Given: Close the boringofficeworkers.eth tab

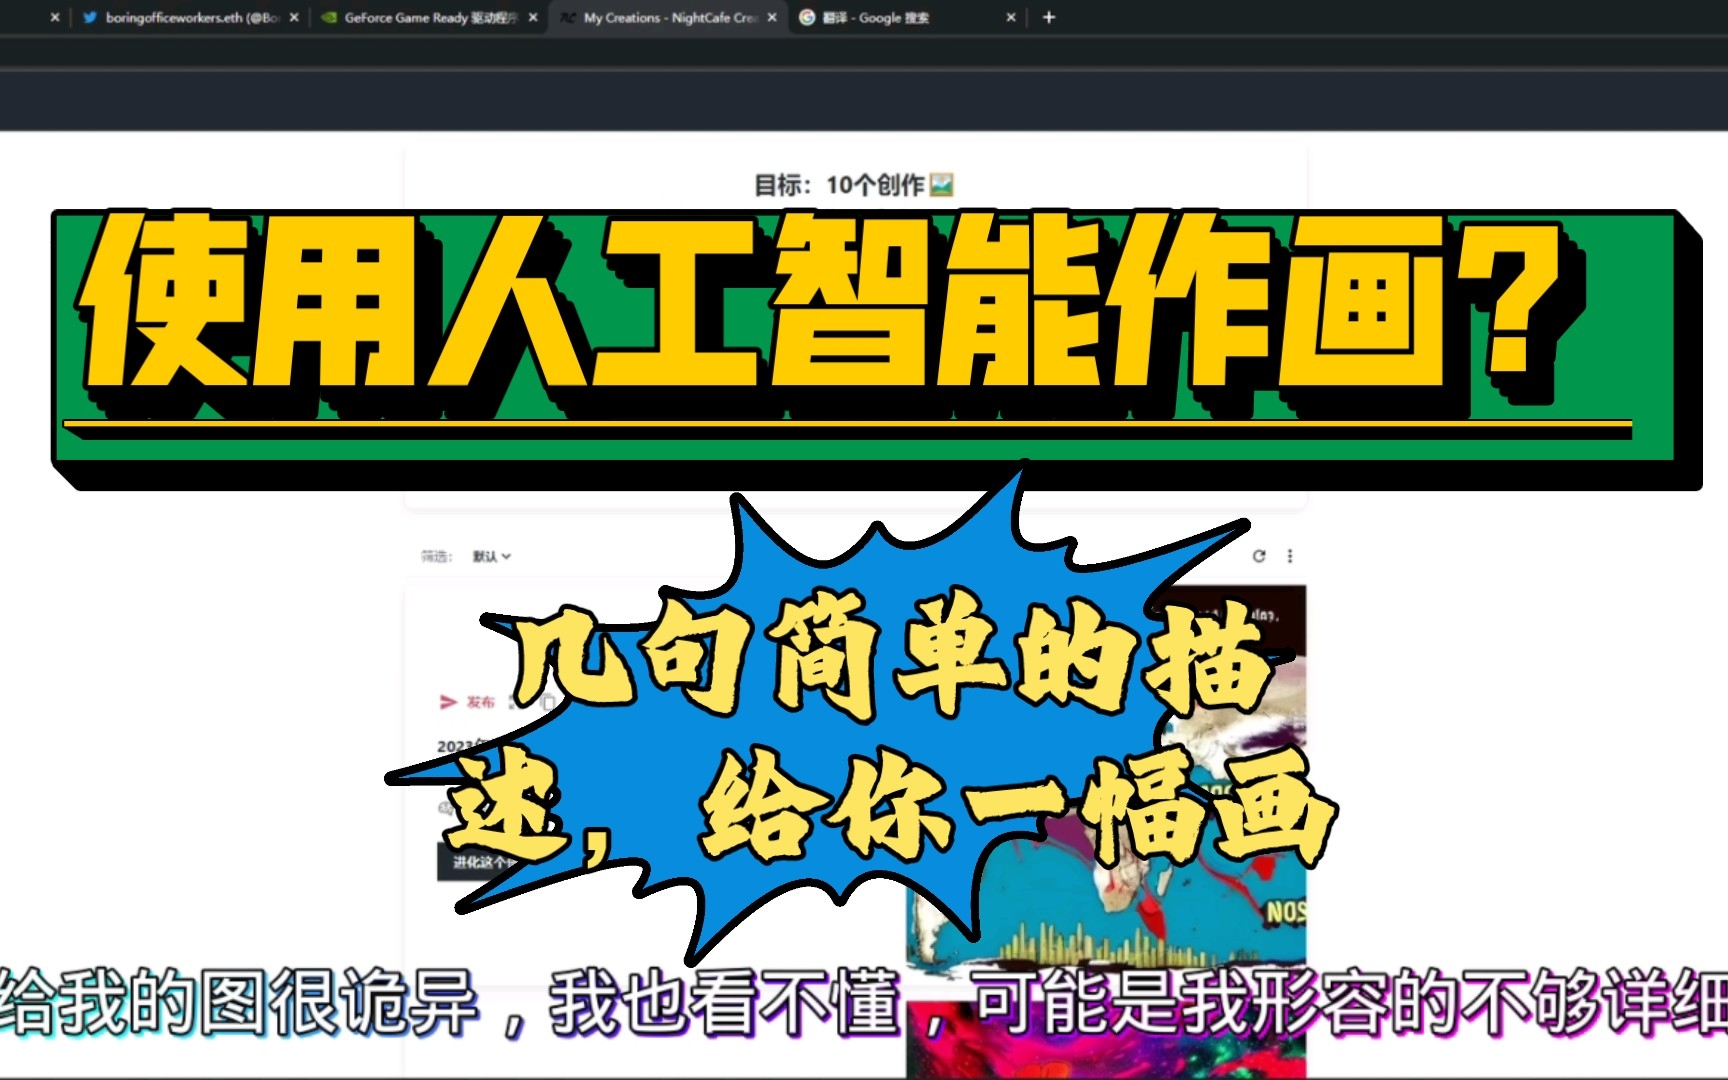Looking at the screenshot, I should click(294, 17).
